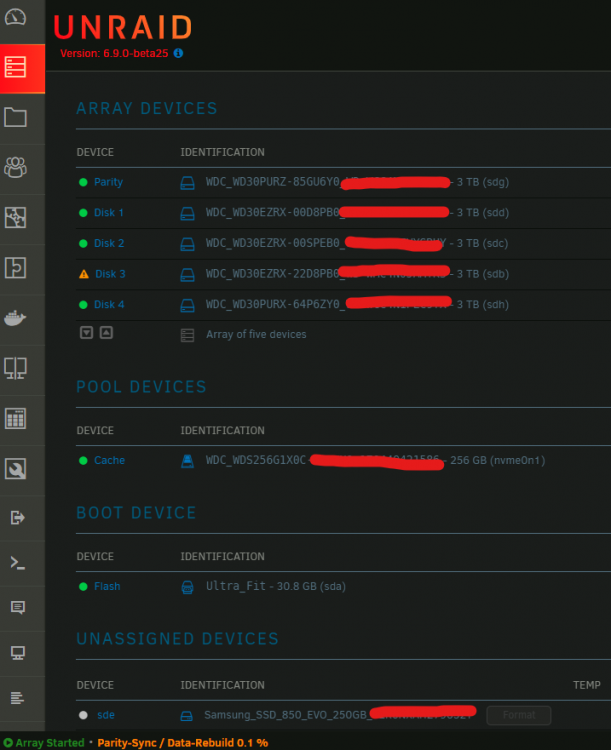Open the Dashboard gauge icon in sidebar
611x750 pixels.
coord(15,17)
